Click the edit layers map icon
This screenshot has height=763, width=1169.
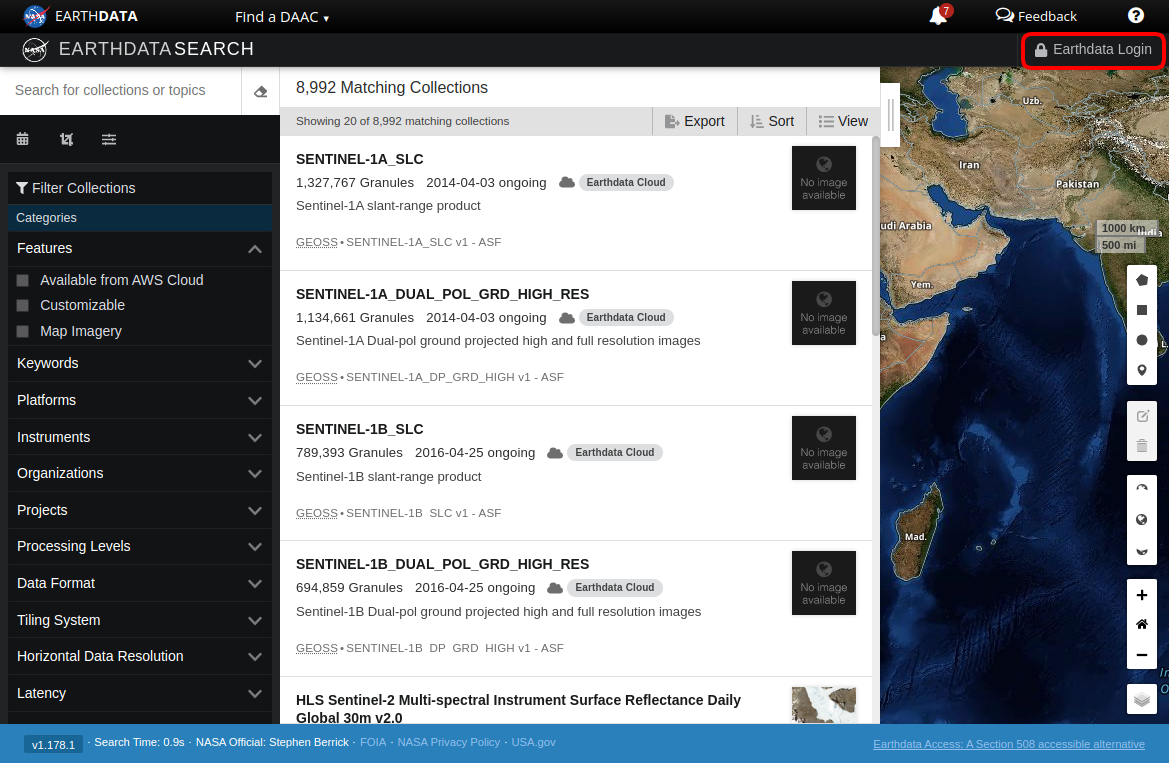tap(1141, 416)
